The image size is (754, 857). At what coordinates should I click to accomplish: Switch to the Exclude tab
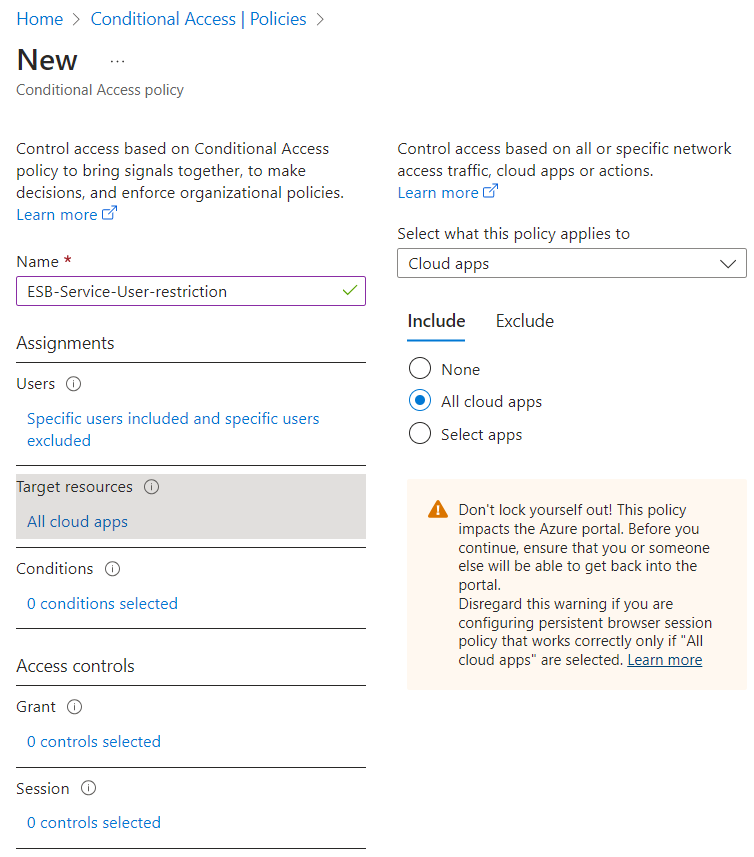coord(525,321)
